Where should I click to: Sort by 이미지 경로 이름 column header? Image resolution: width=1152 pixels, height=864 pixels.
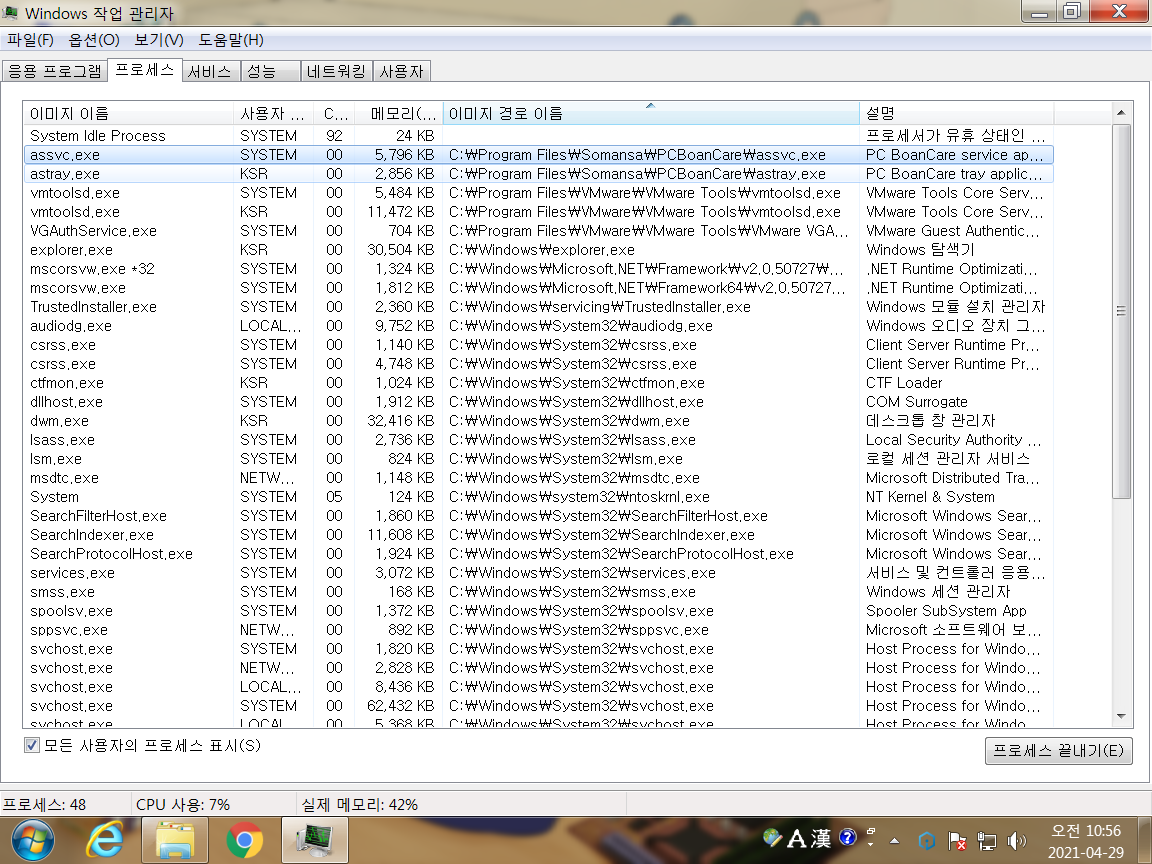(x=651, y=113)
